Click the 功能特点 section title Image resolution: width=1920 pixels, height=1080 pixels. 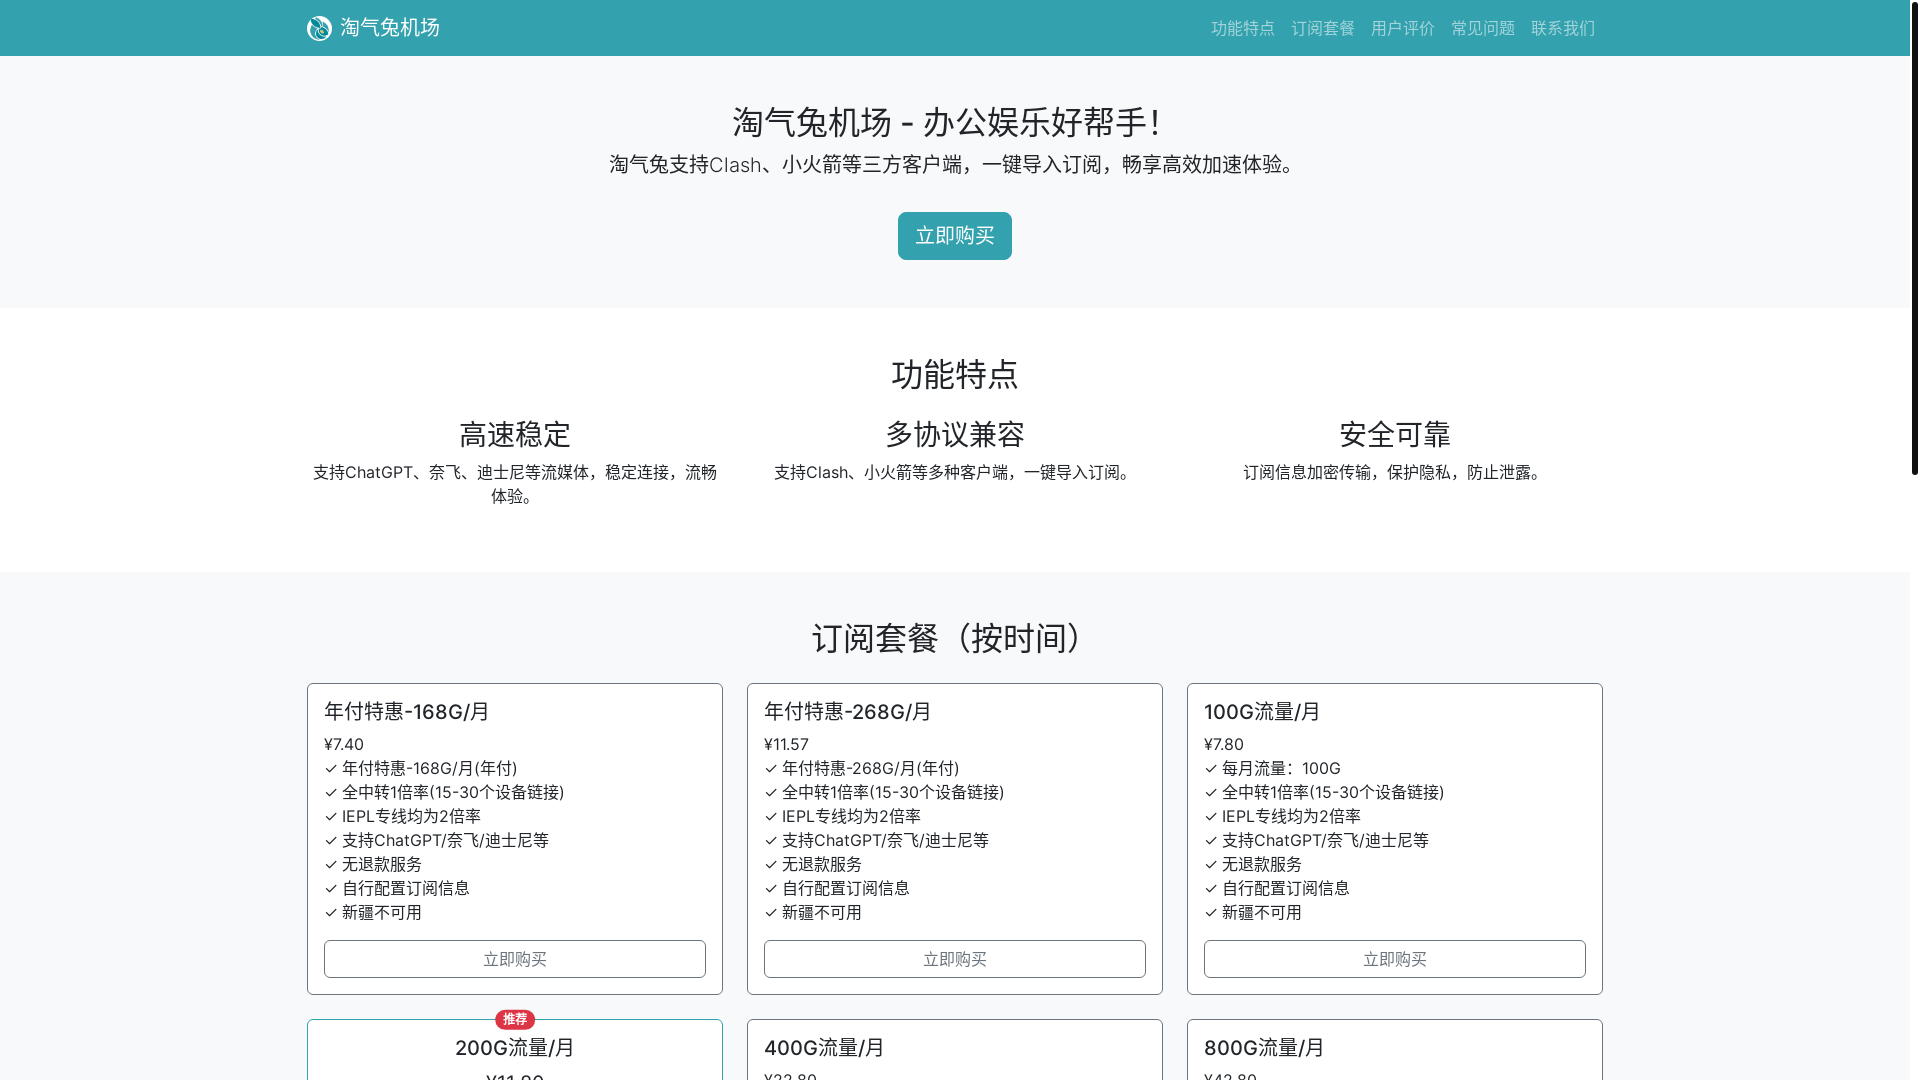click(954, 374)
